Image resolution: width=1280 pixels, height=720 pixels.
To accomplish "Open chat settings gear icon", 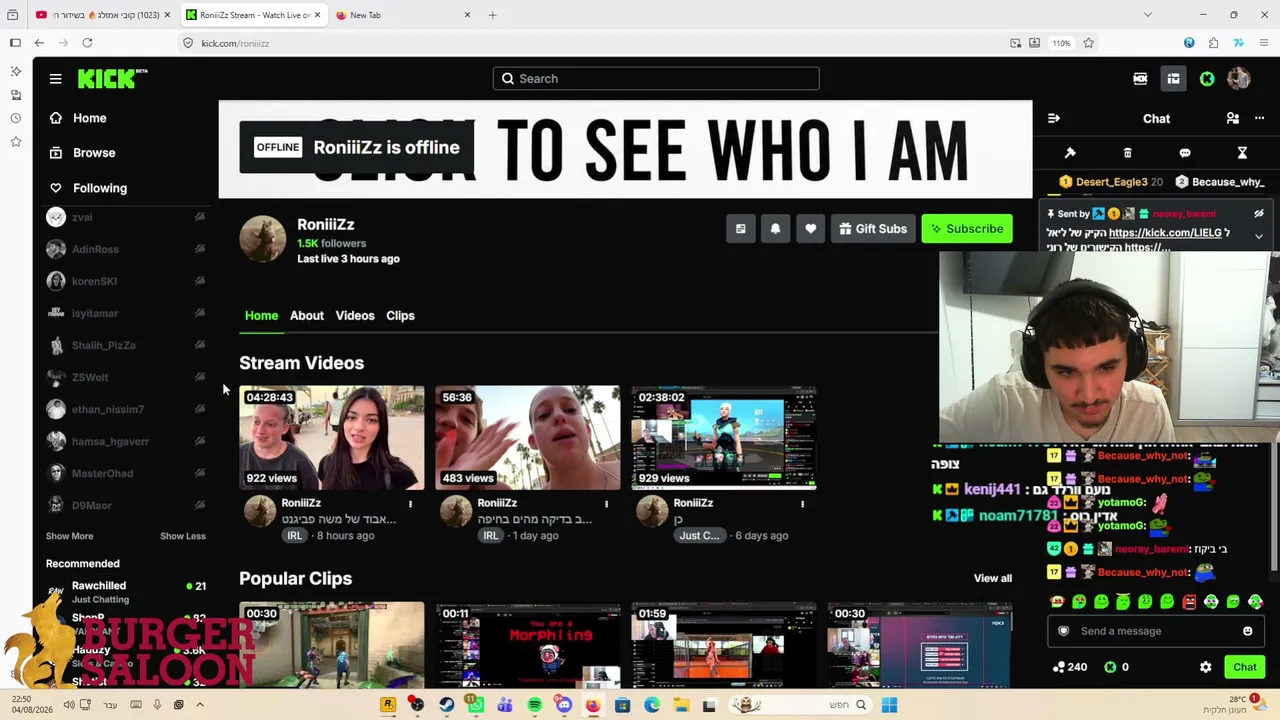I will pos(1205,667).
